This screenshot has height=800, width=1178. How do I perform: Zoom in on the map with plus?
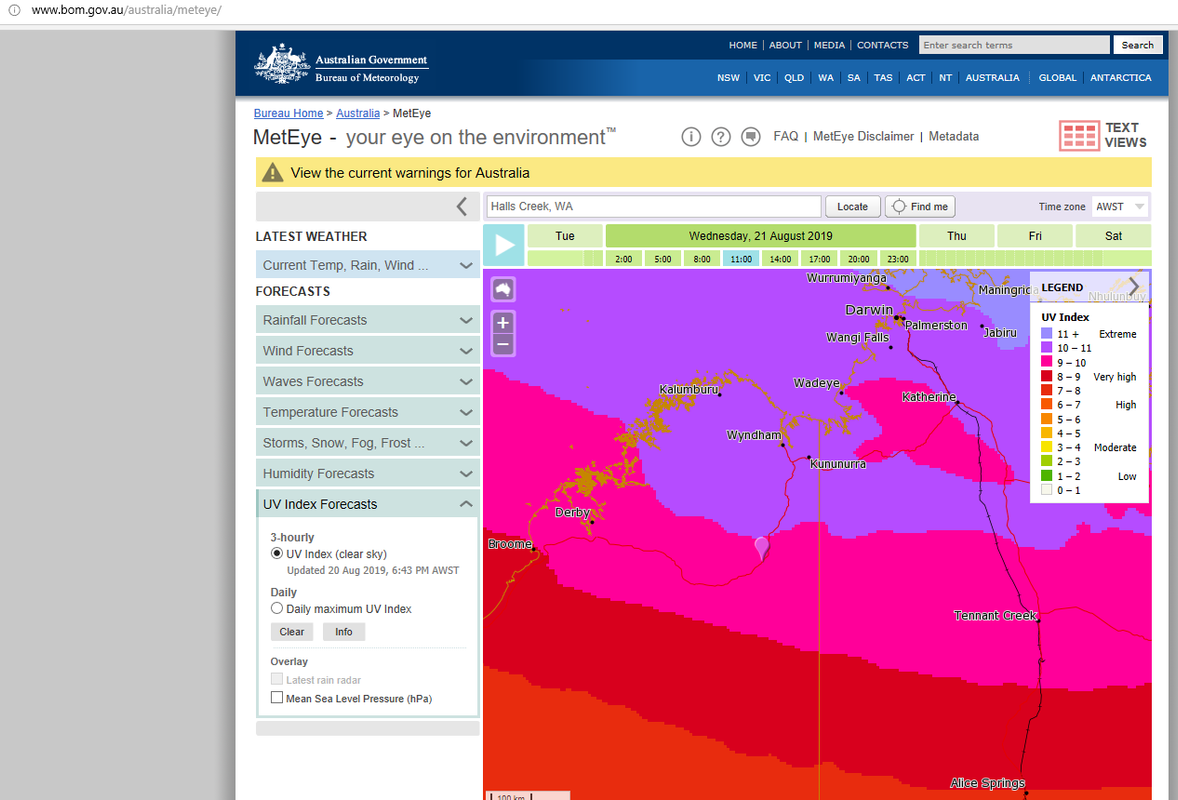(503, 322)
